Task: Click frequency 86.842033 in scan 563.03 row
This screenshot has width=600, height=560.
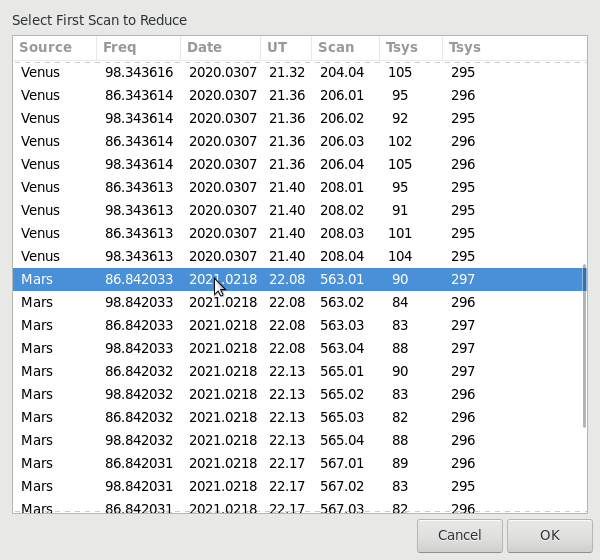Action: tap(139, 325)
